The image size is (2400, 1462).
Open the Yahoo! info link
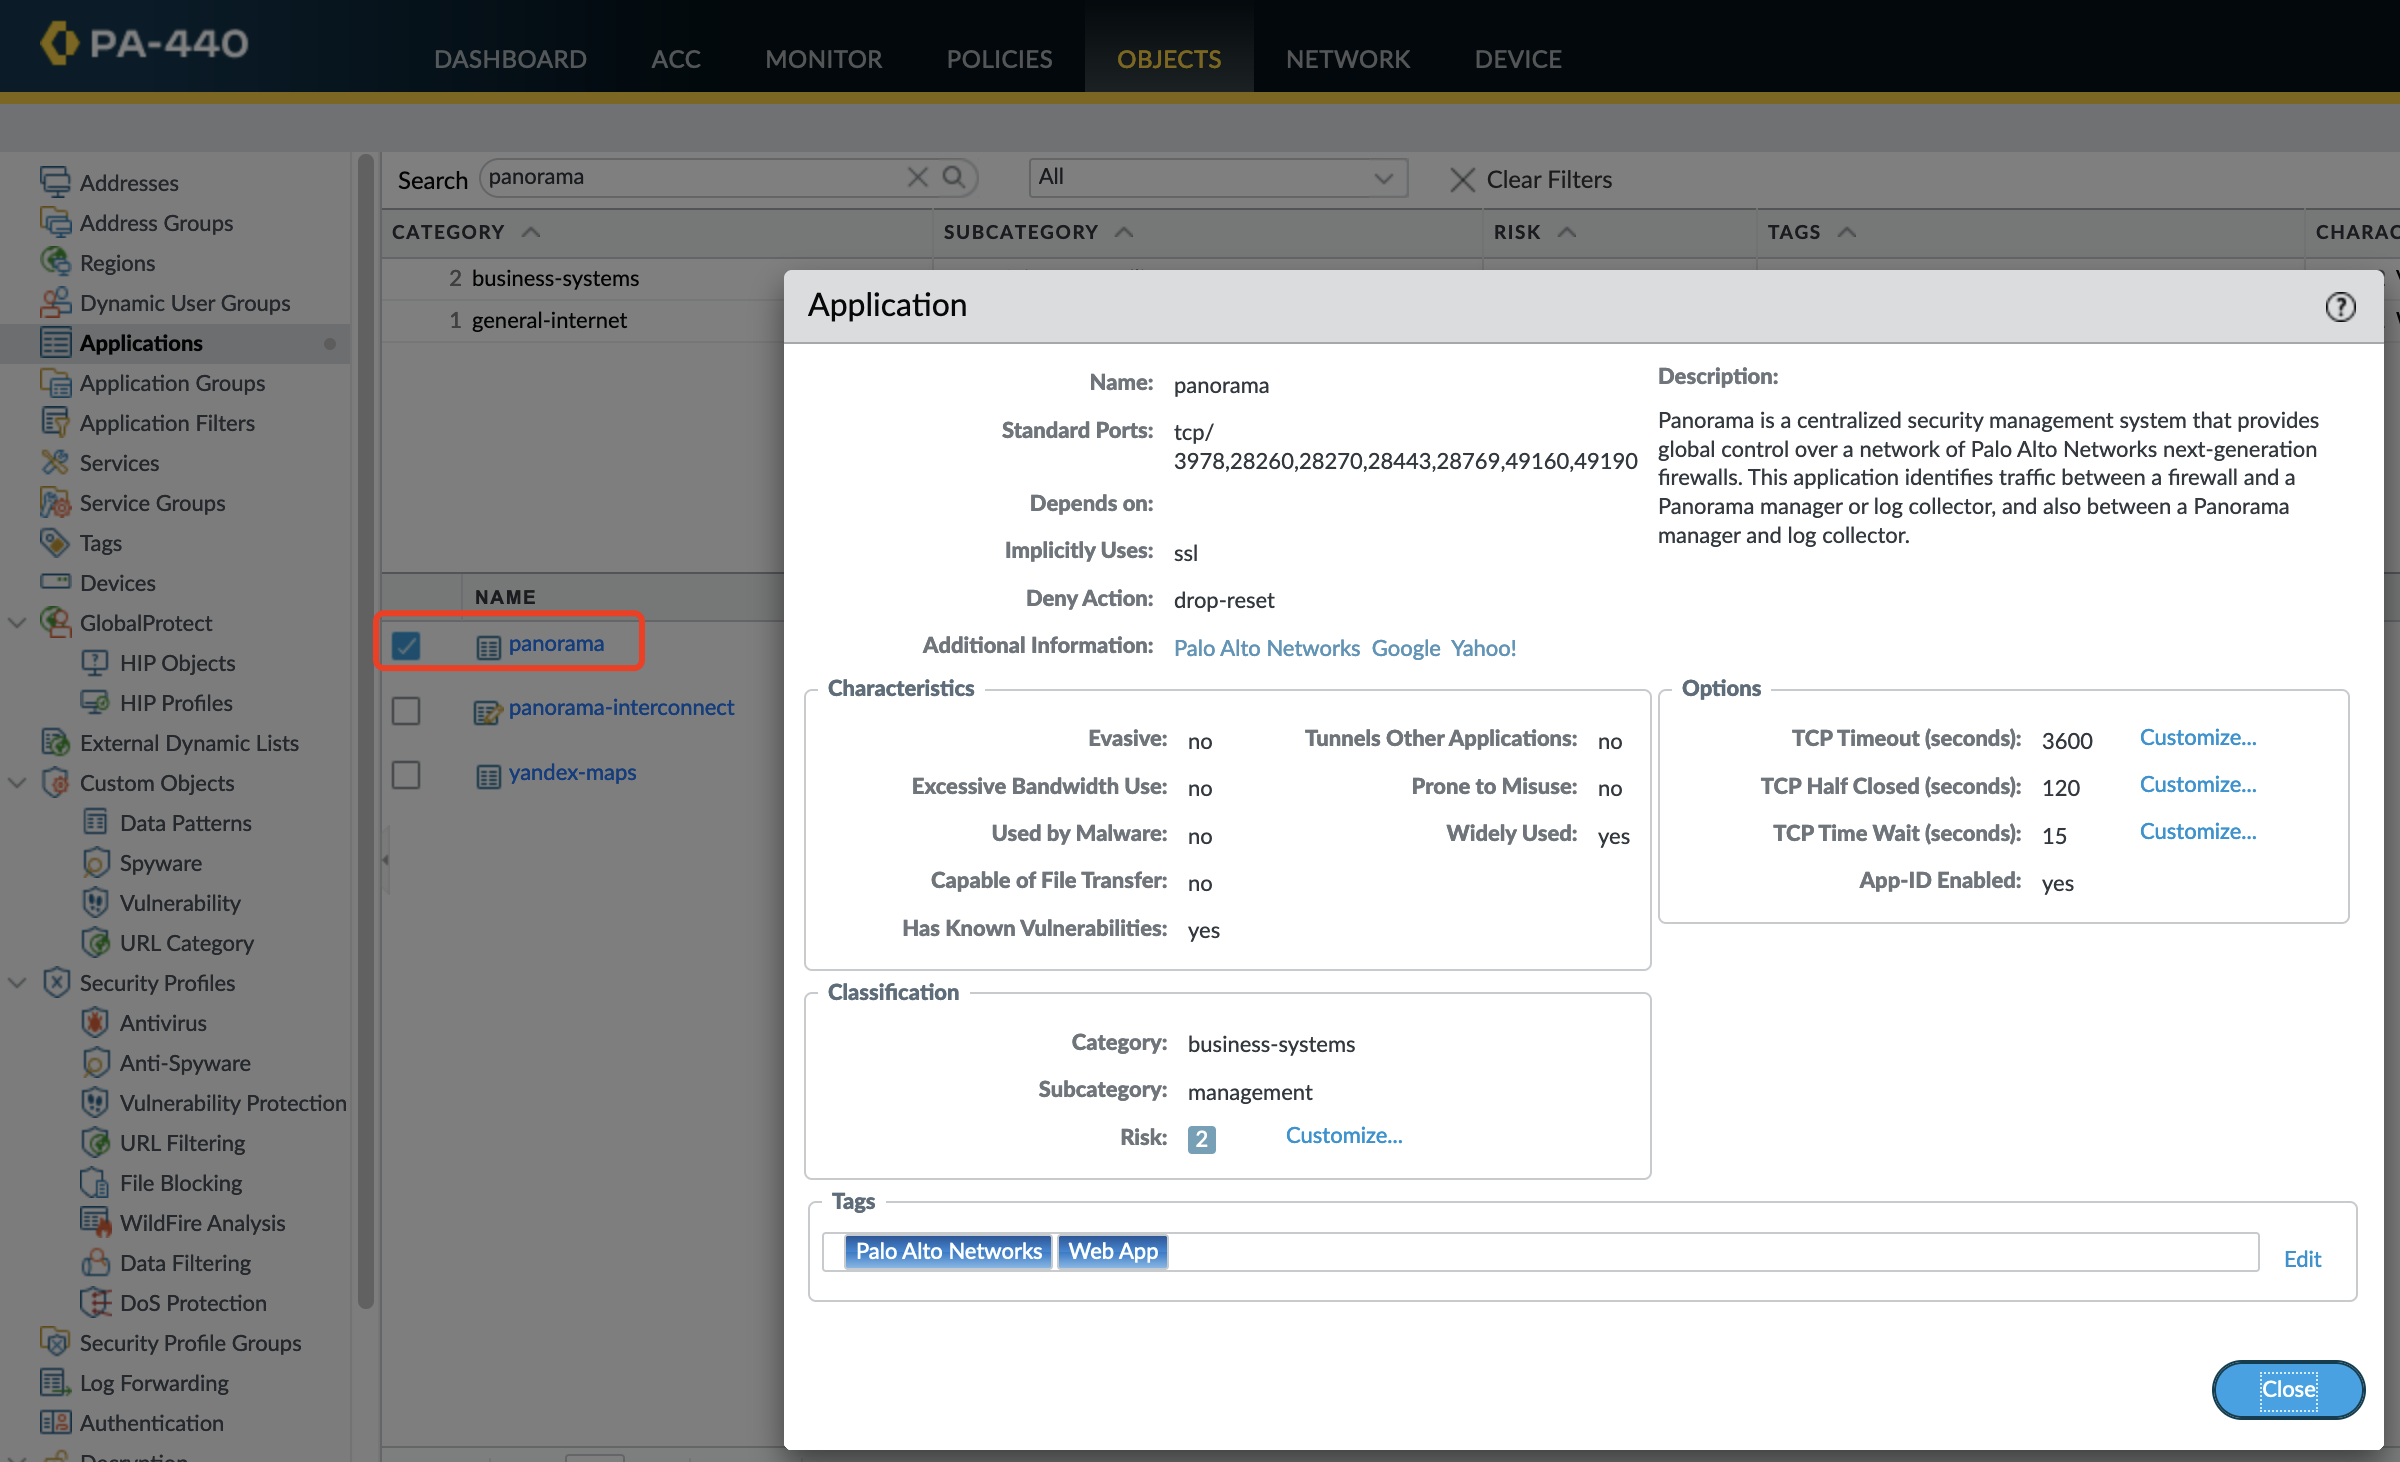(1483, 648)
